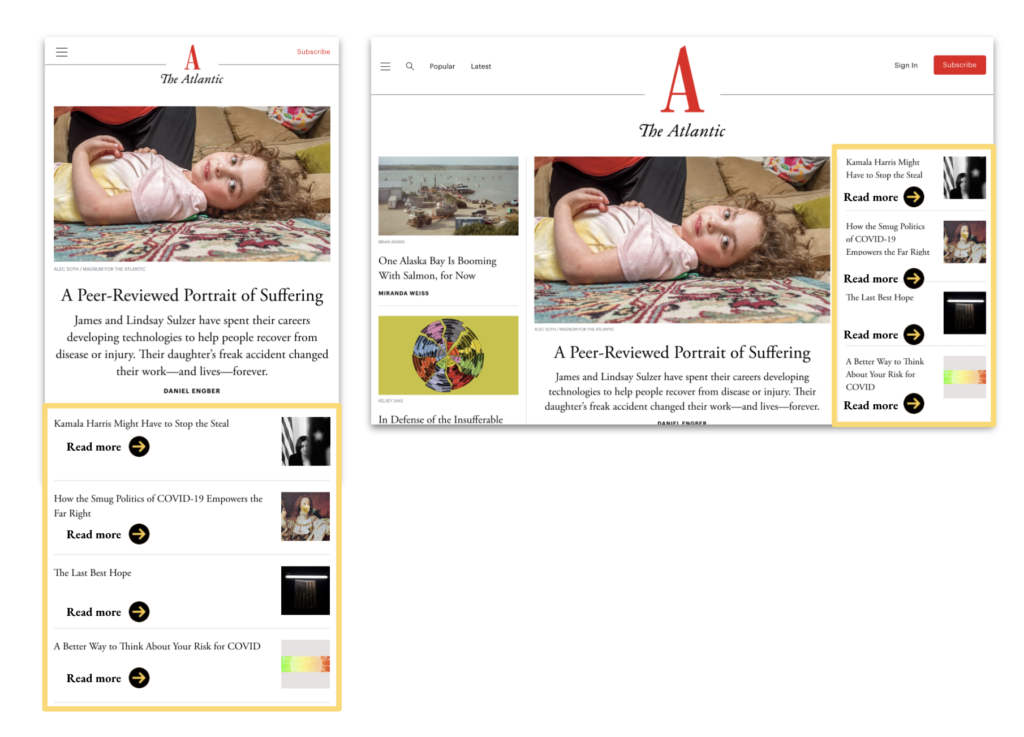Click Kamala Harris thumbnail in mobile list
1024x737 pixels.
click(306, 441)
